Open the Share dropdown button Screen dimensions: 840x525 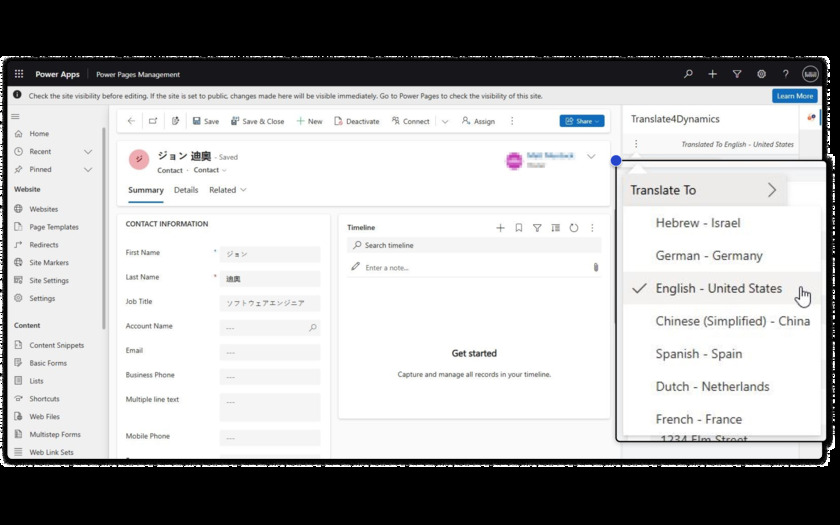582,121
